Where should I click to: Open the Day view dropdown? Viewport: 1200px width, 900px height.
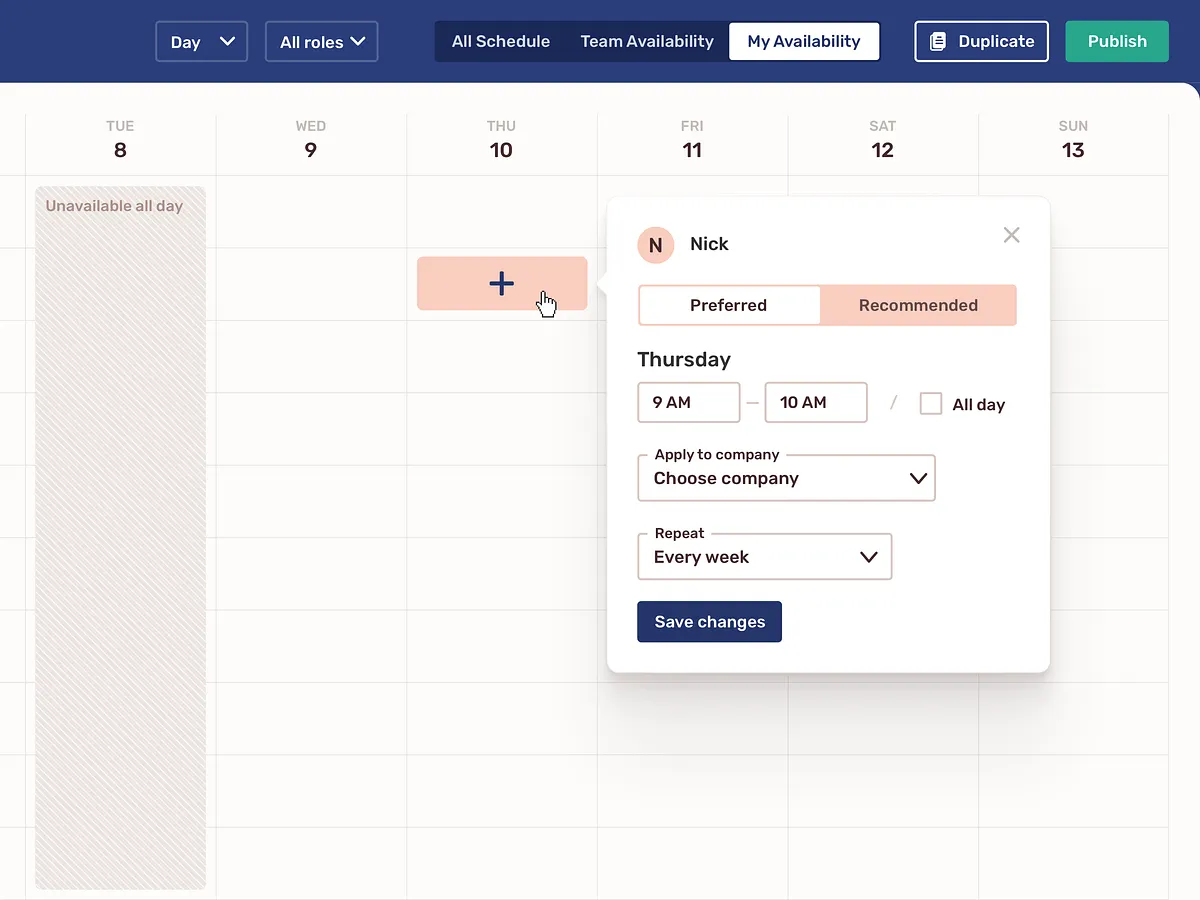click(201, 41)
